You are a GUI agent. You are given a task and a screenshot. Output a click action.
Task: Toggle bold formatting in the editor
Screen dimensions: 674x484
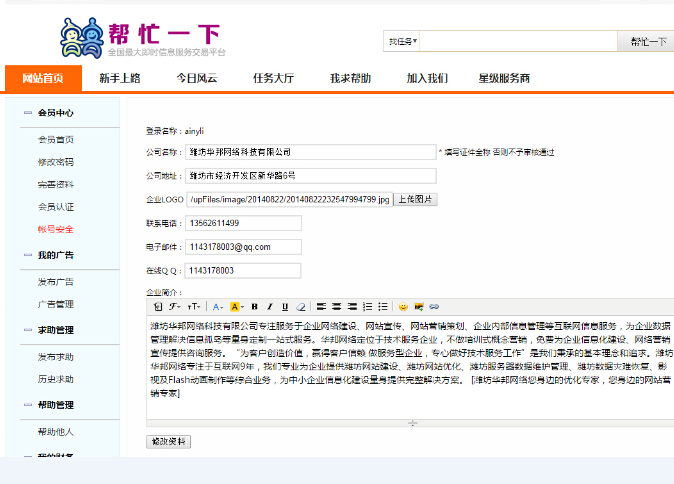click(x=255, y=306)
